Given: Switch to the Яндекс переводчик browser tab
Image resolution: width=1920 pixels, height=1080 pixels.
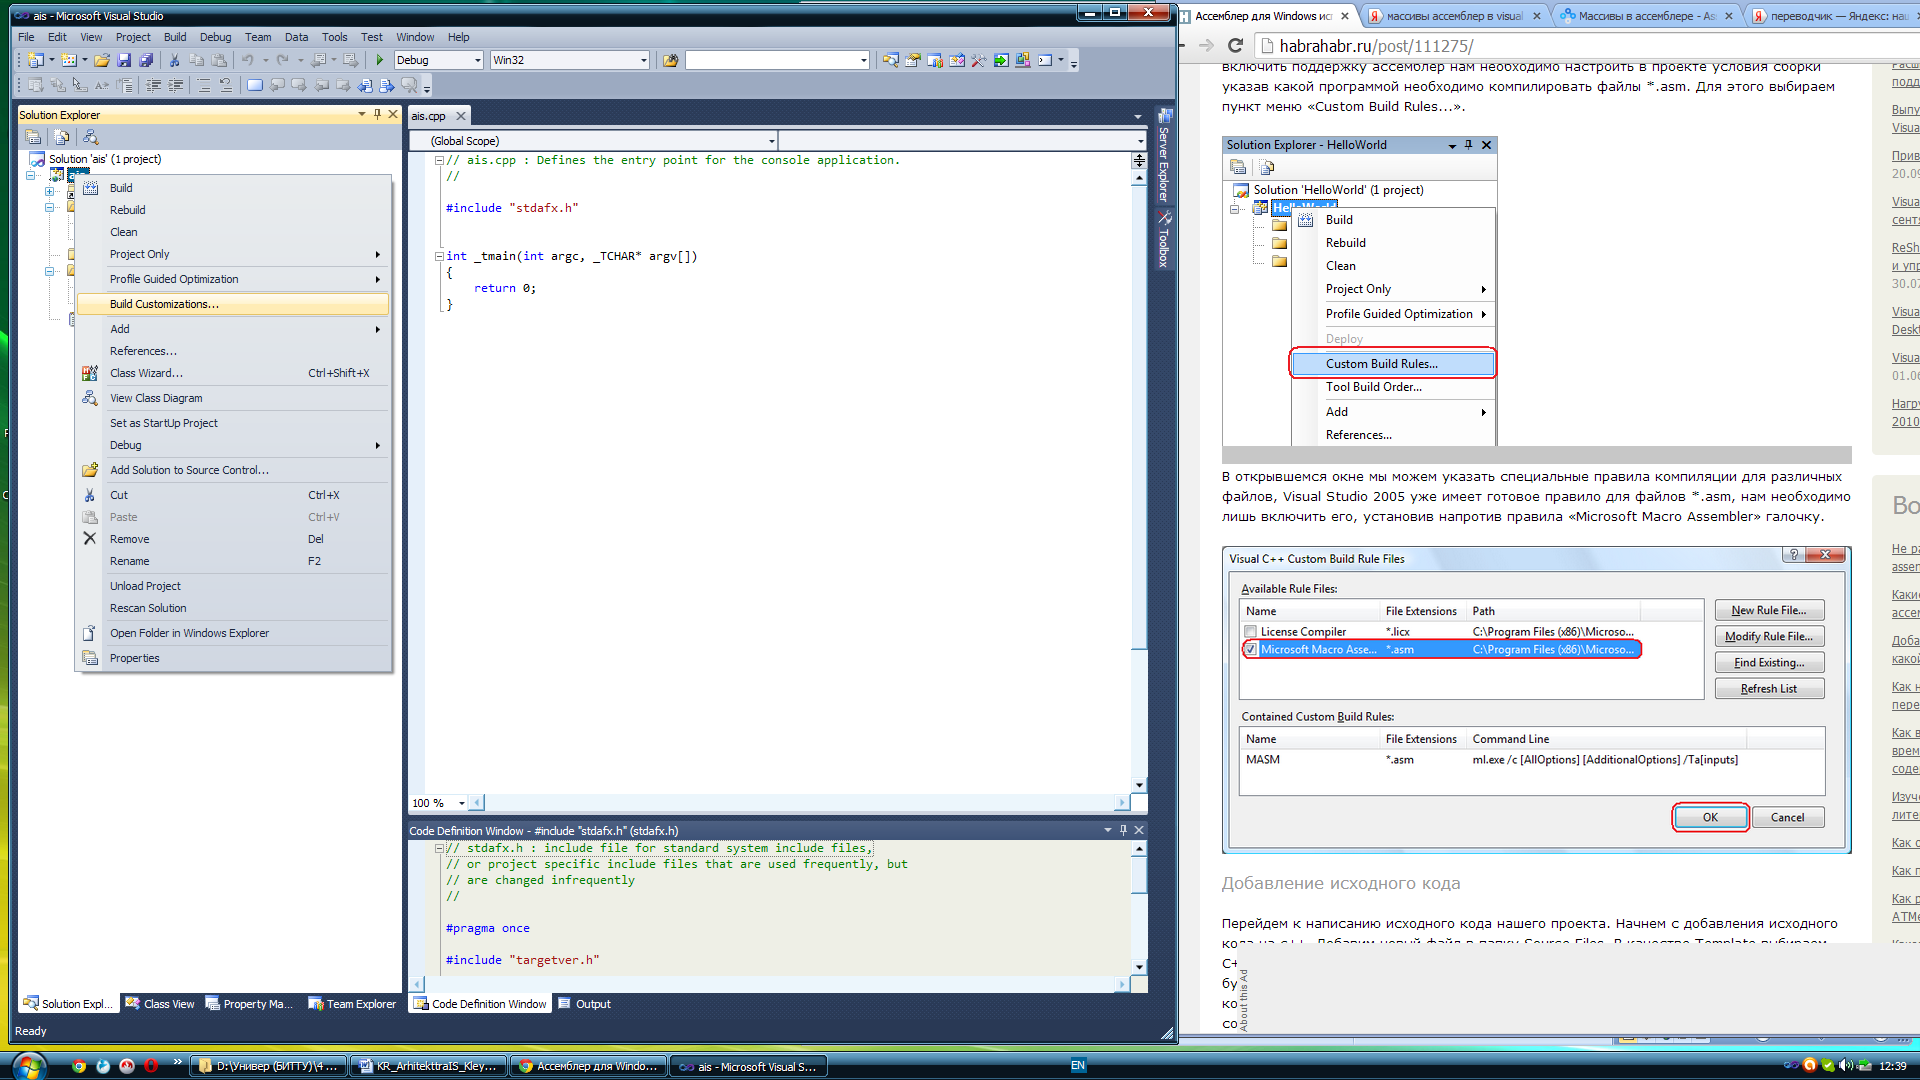Looking at the screenshot, I should pos(1833,16).
